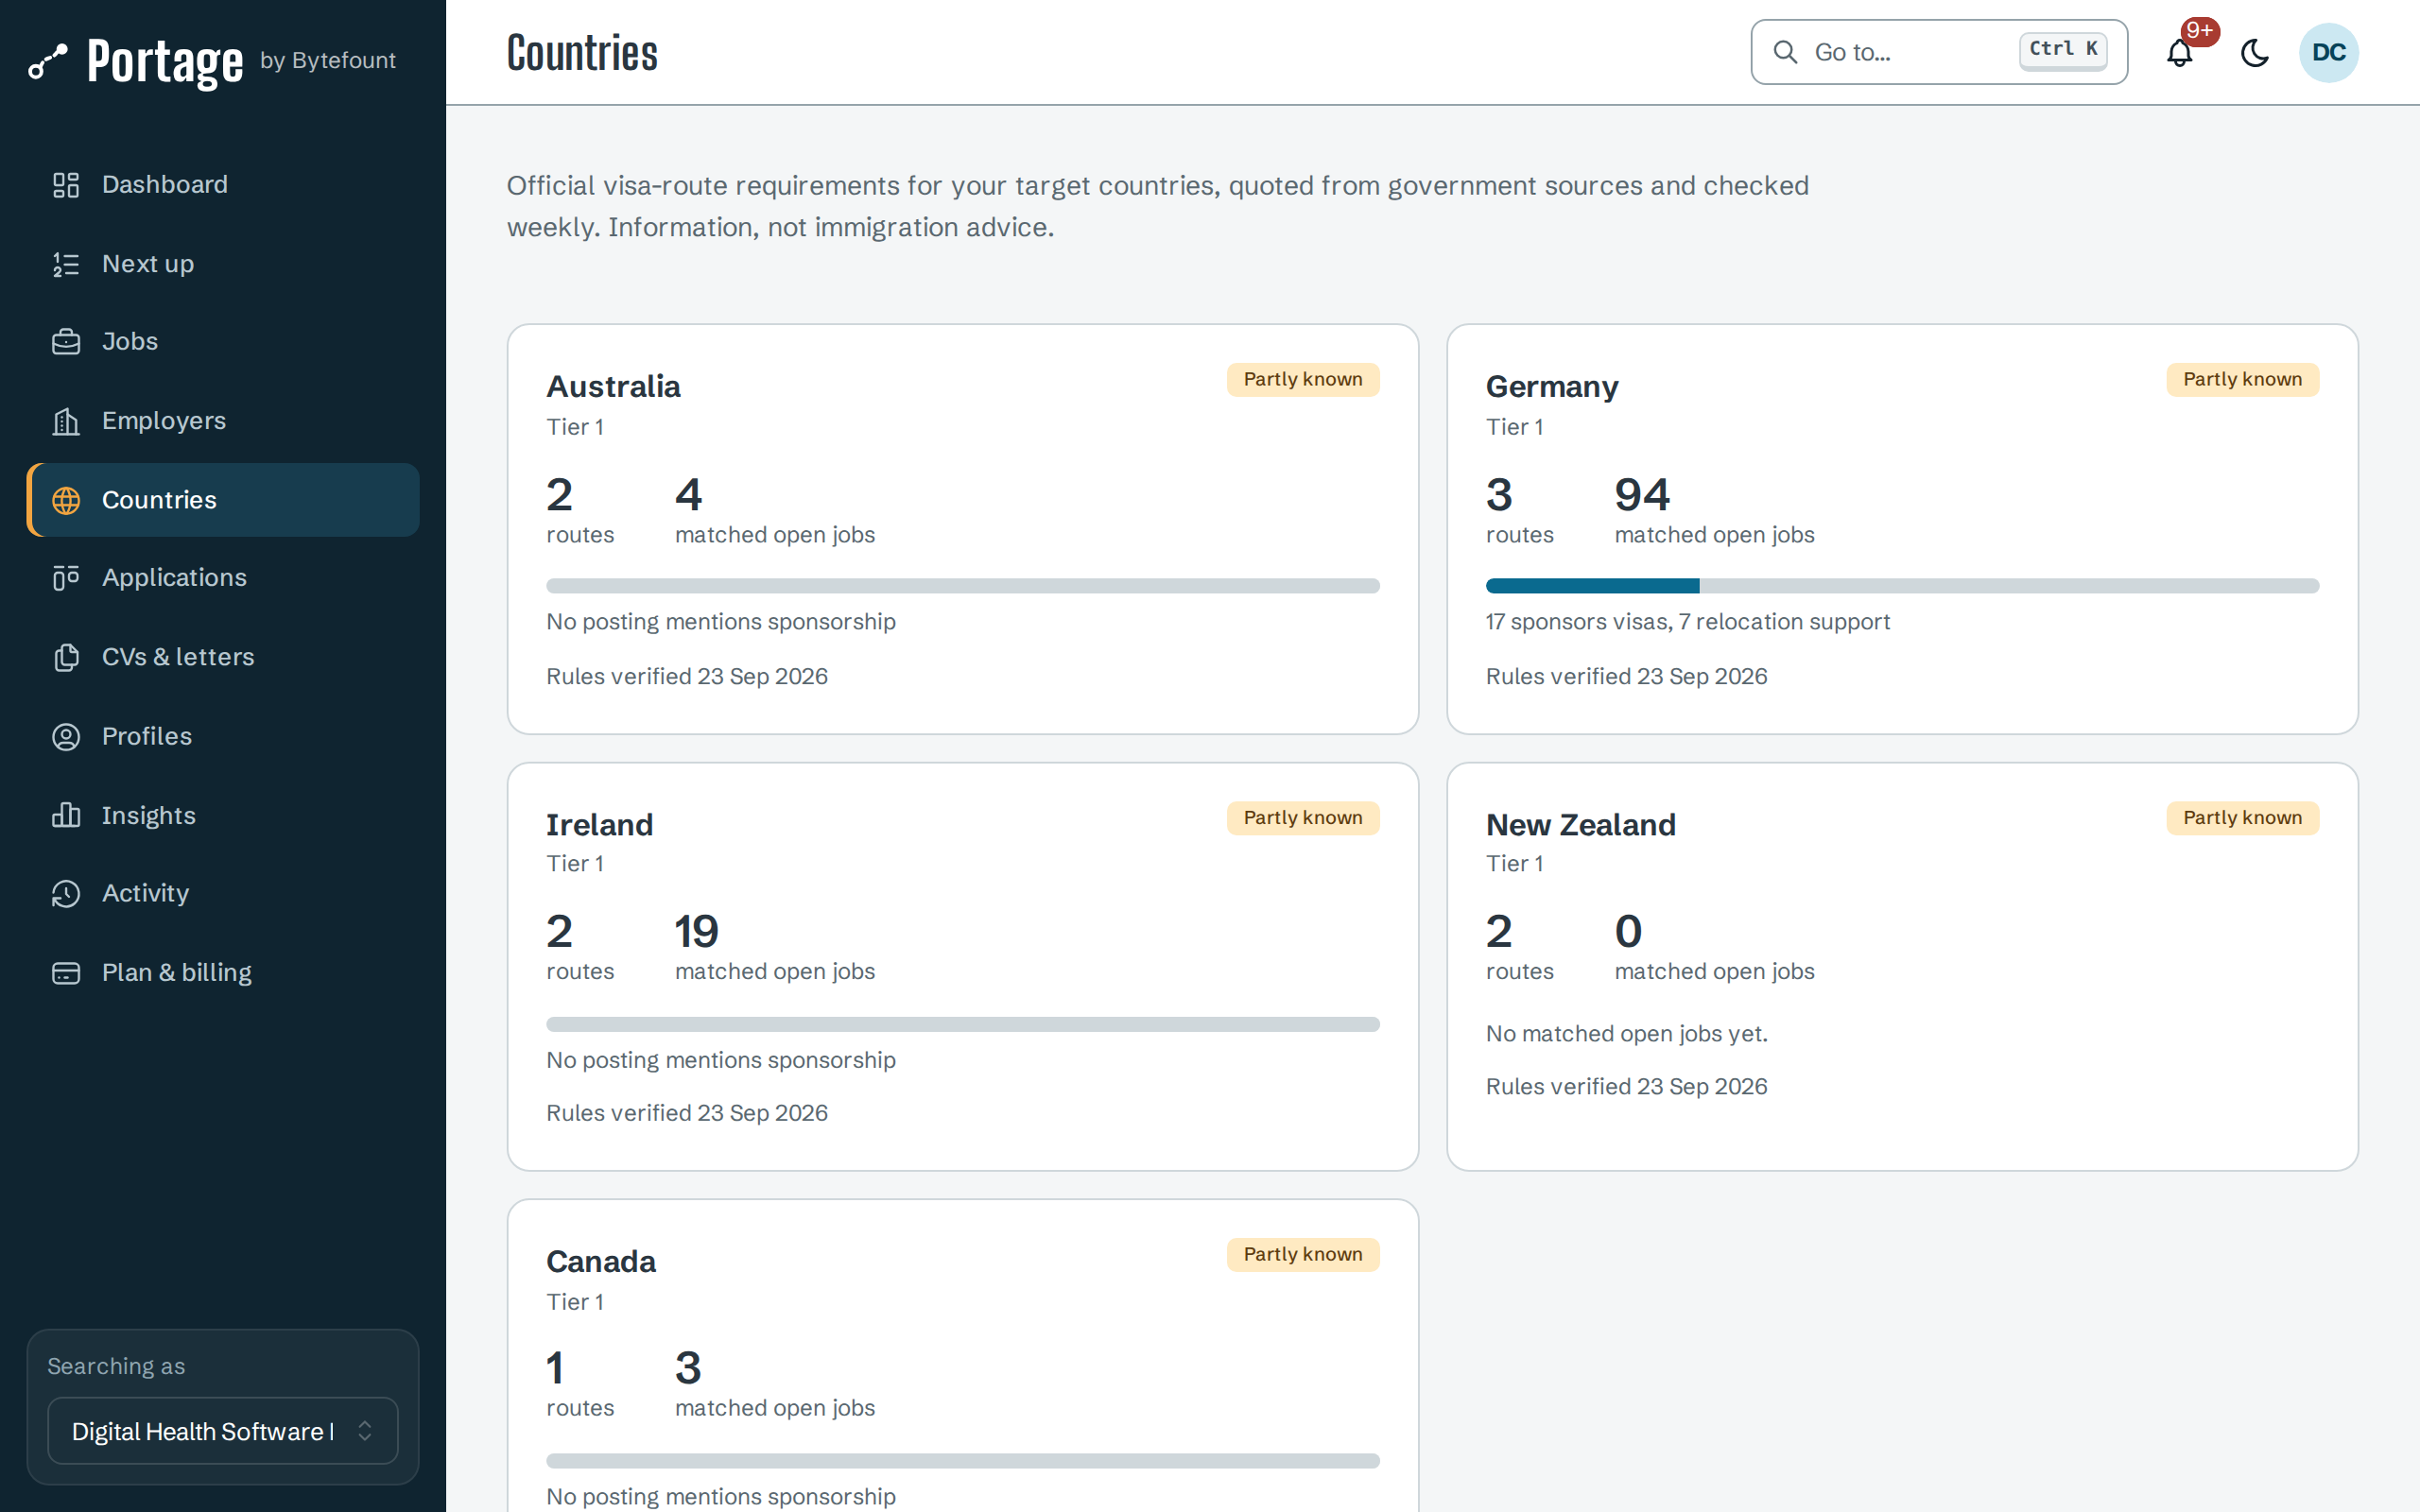Click '17 sponsors visas, 7 relocation support'
This screenshot has height=1512, width=2420.
pyautogui.click(x=1688, y=622)
